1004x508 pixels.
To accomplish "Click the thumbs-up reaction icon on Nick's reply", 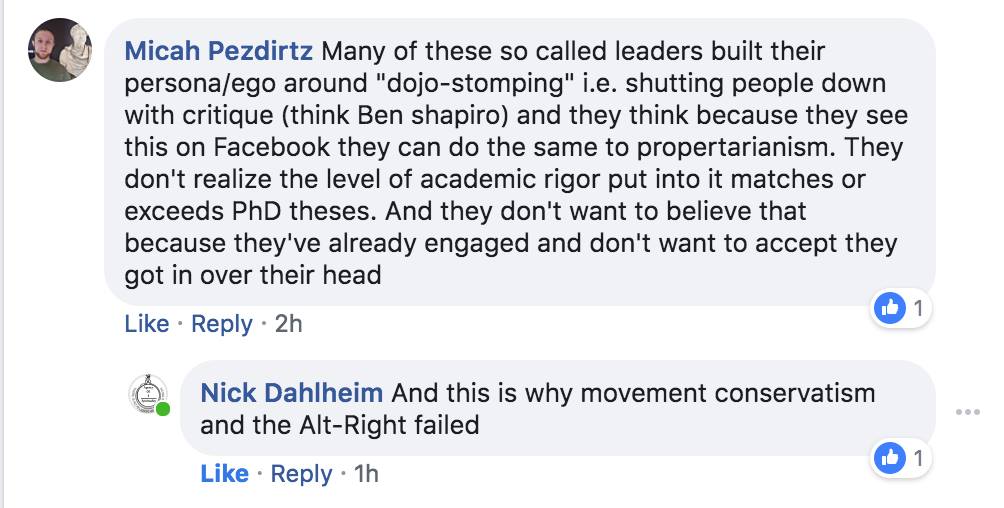I will point(890,459).
